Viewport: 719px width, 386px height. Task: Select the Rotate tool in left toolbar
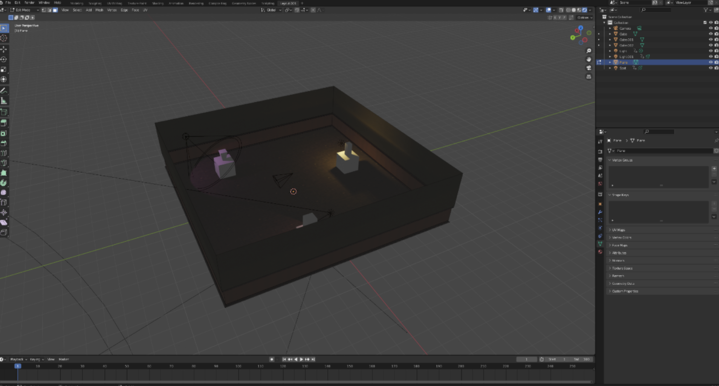(4, 59)
